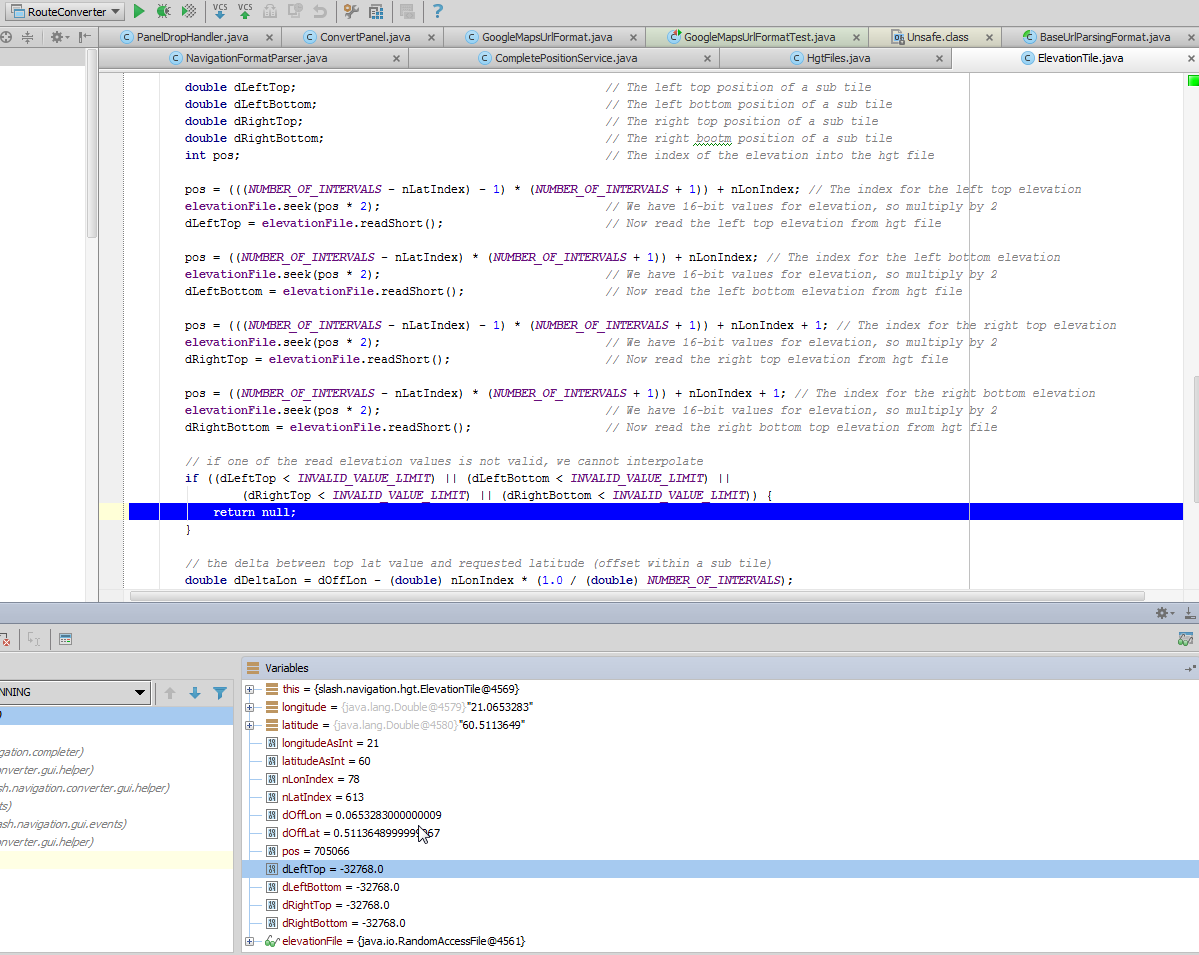Click VCS Update Project icon
1199x955 pixels.
click(220, 12)
